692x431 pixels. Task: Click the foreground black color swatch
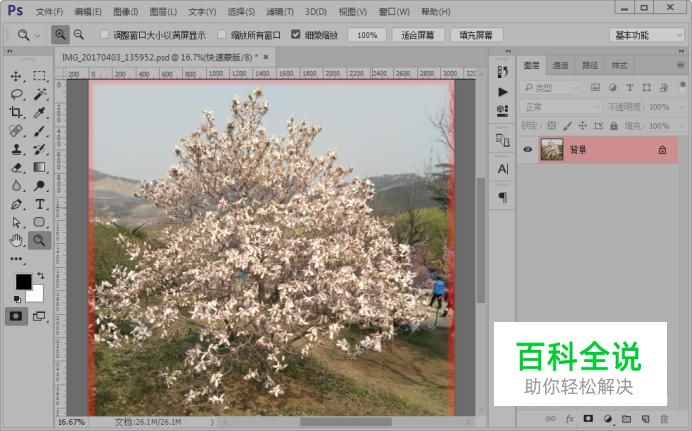(x=23, y=282)
